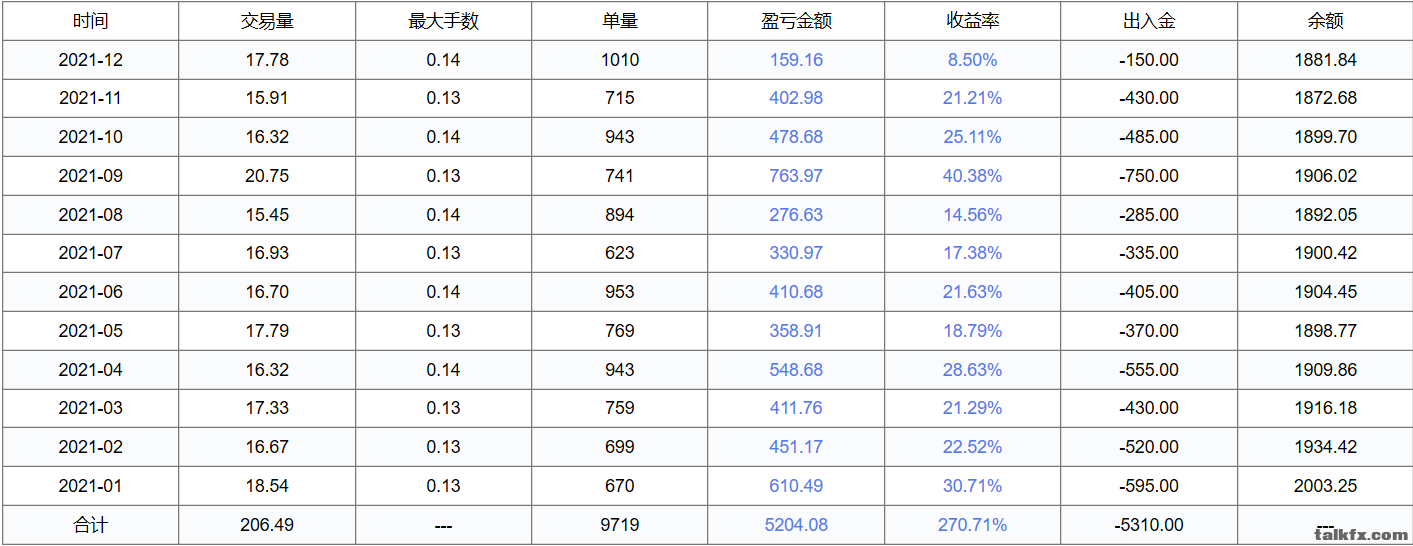Select the 2021-02 date cell

pyautogui.click(x=91, y=447)
